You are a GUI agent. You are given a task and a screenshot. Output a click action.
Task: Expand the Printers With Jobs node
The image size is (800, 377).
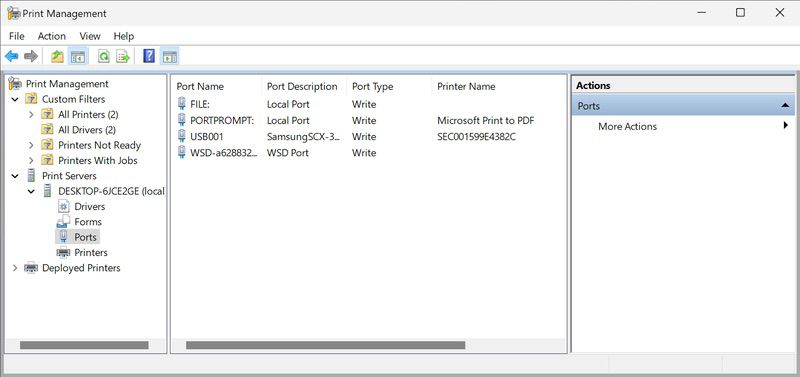[x=31, y=160]
